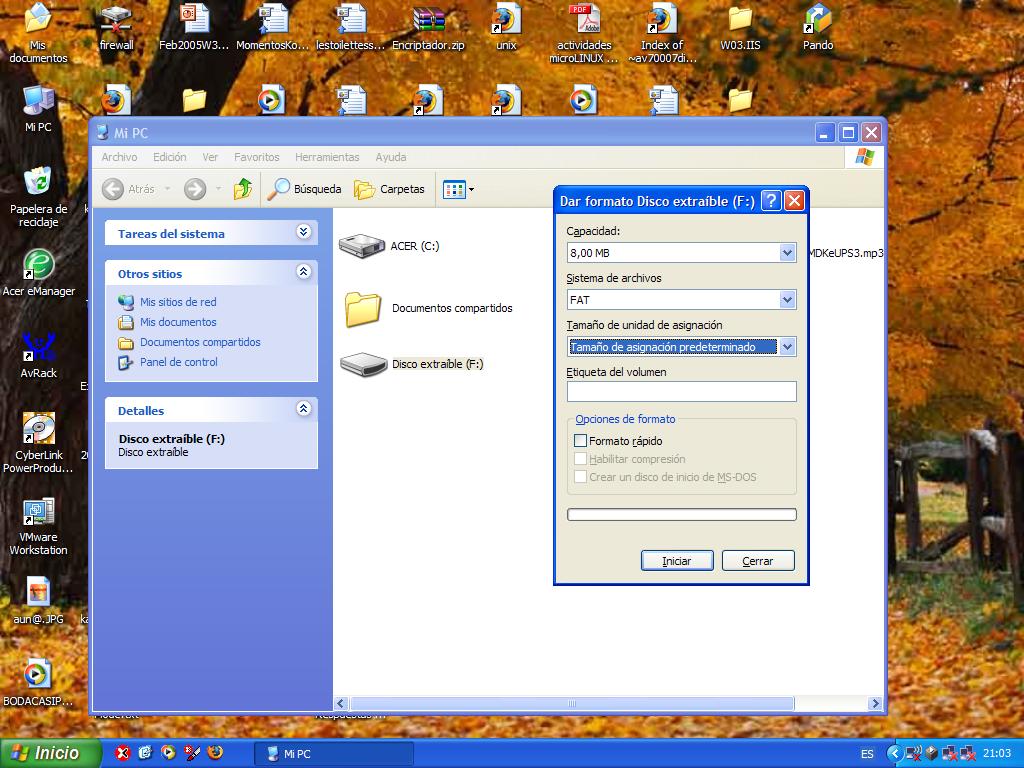Select the Index of ~av70007 shortcut
The width and height of the screenshot is (1024, 768).
click(x=662, y=33)
